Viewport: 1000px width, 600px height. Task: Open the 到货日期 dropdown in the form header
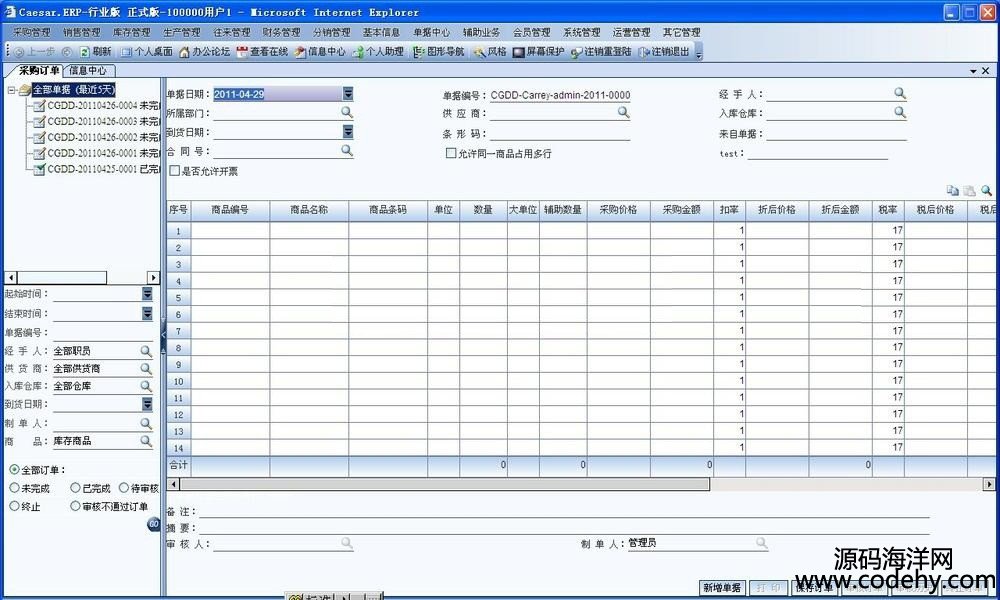348,132
